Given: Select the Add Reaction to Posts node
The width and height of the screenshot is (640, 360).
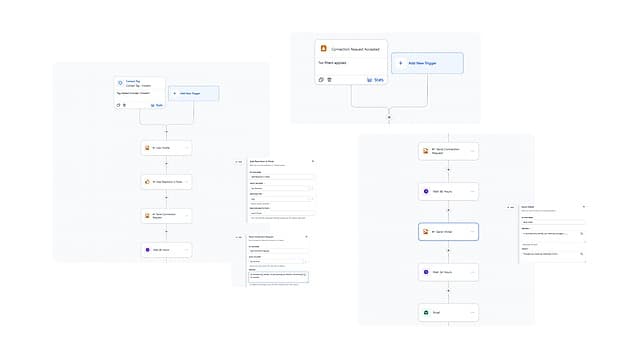Looking at the screenshot, I should click(x=167, y=182).
